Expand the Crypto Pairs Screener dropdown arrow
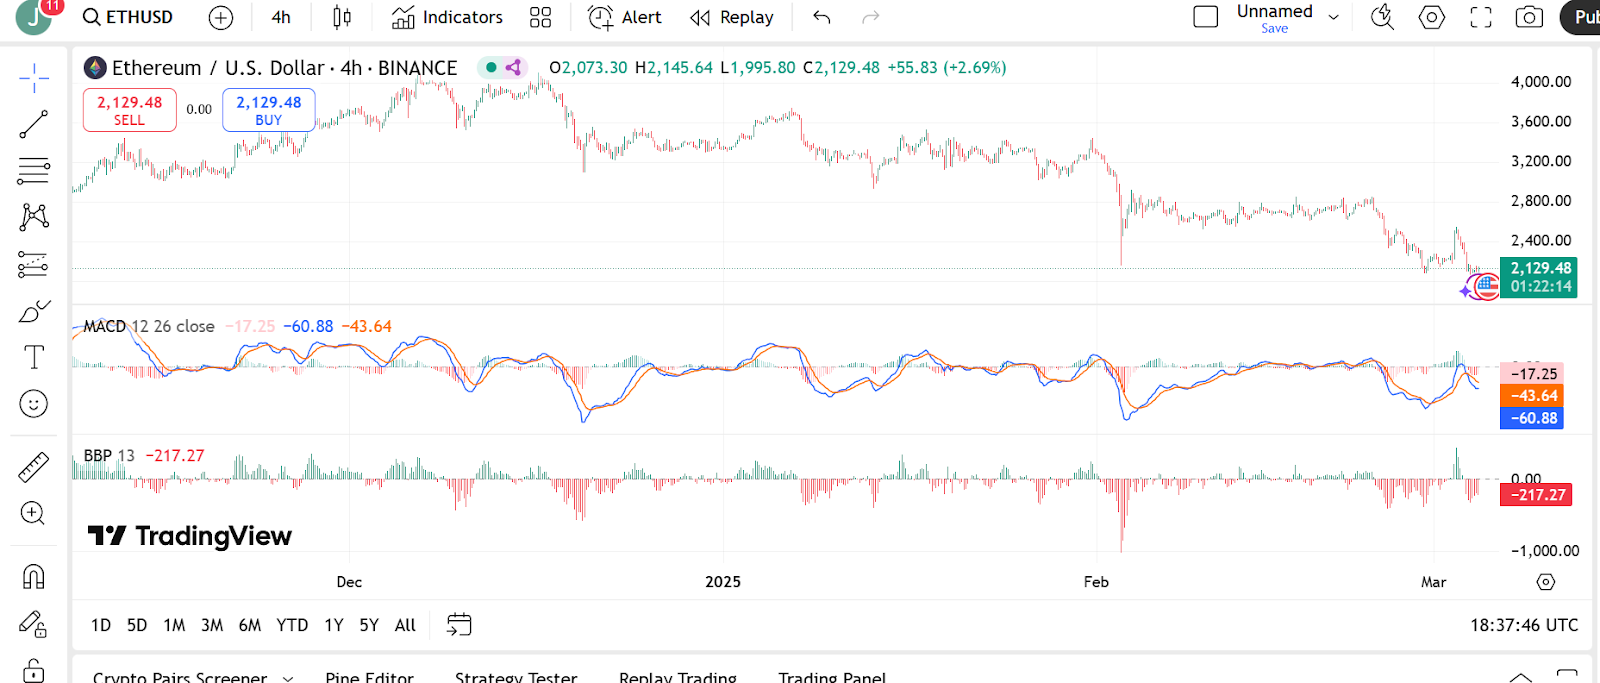 (288, 678)
